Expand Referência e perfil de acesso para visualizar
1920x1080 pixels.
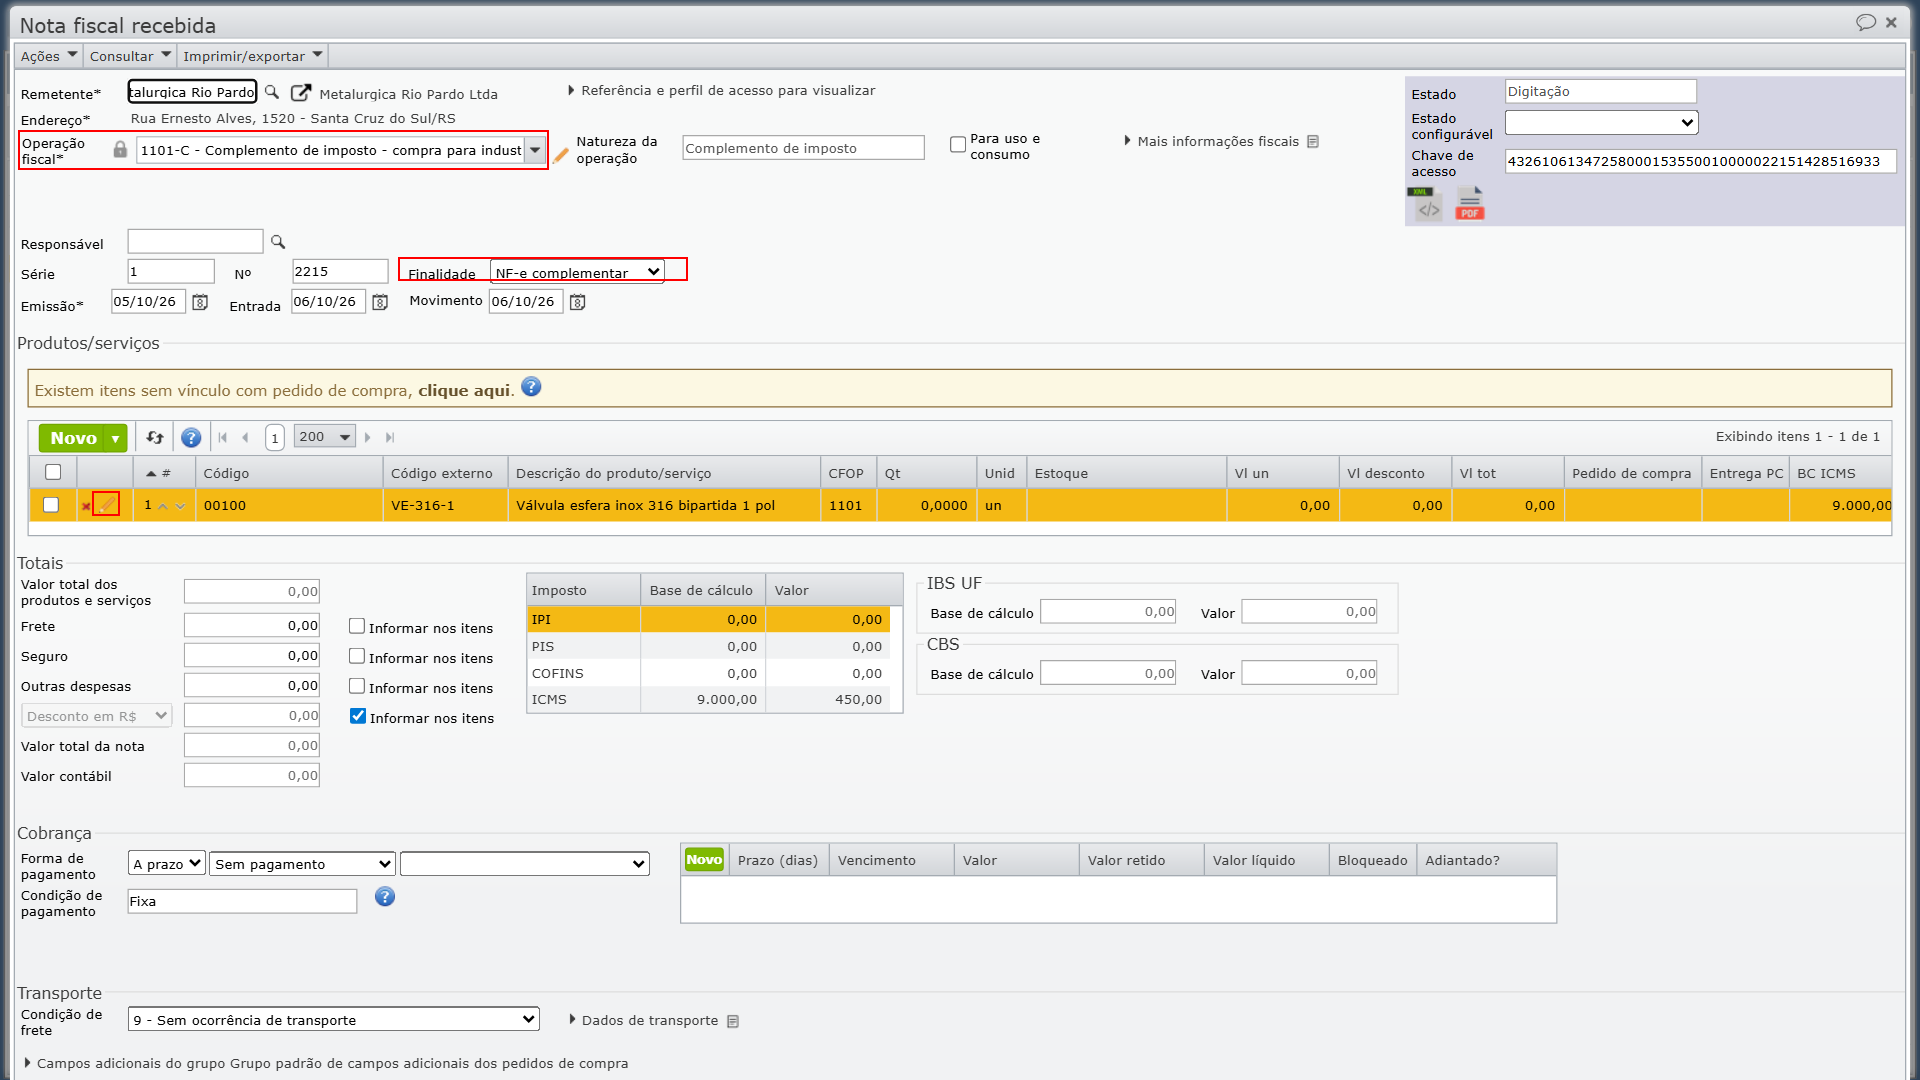click(x=721, y=90)
